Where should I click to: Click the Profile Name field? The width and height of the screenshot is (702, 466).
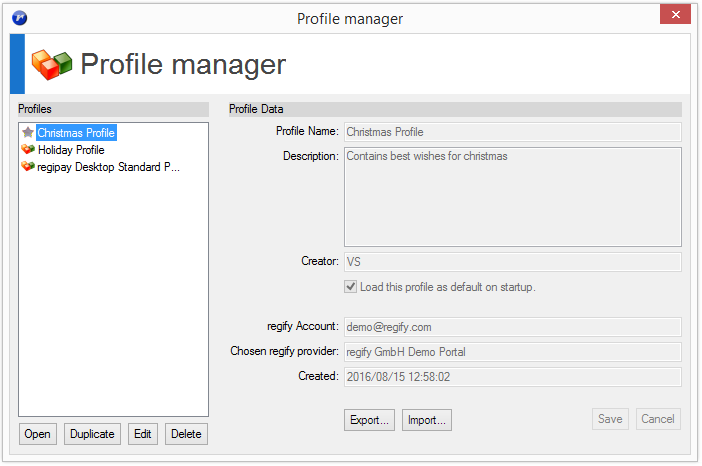(513, 132)
